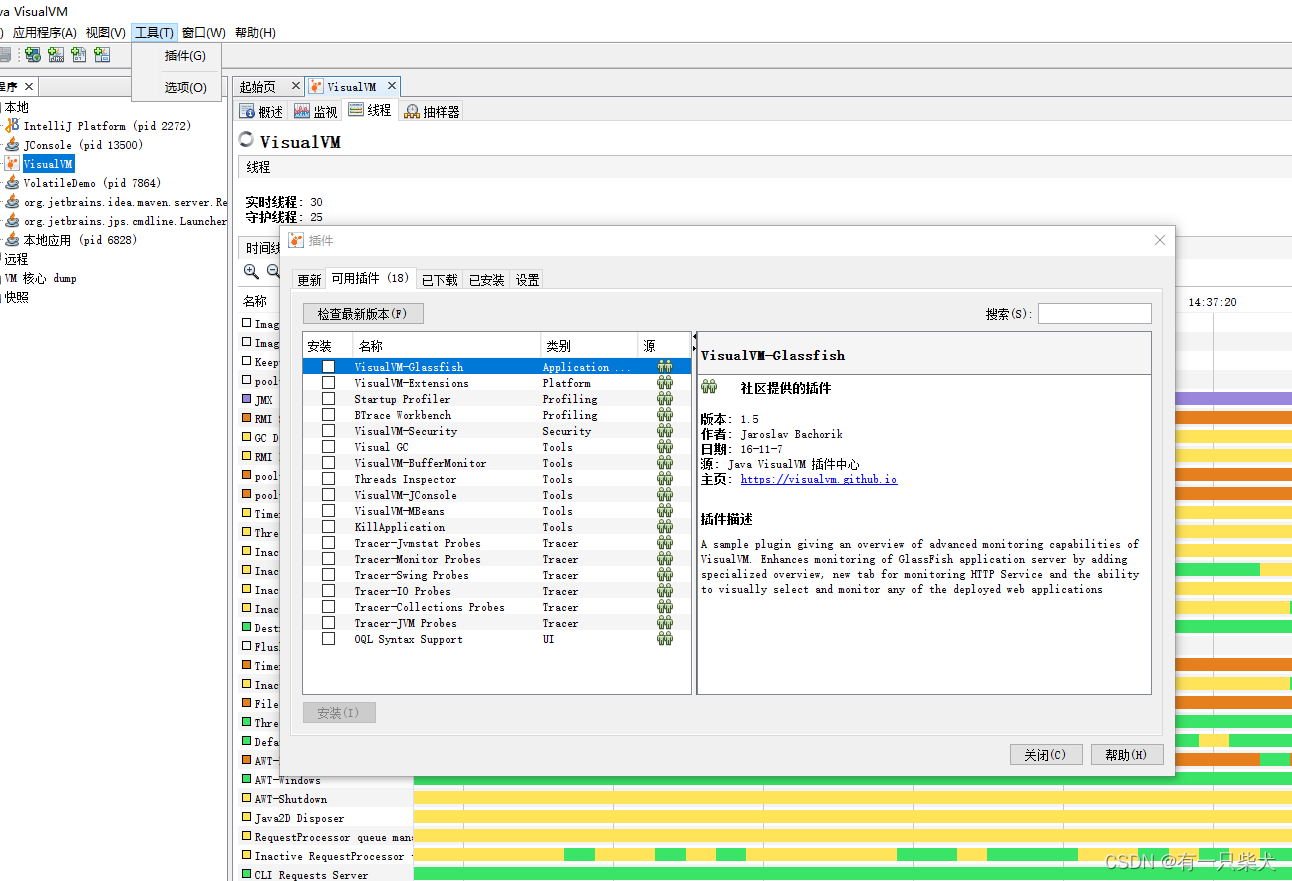Check the Tracer-Swing Probes install checkbox

tap(328, 575)
